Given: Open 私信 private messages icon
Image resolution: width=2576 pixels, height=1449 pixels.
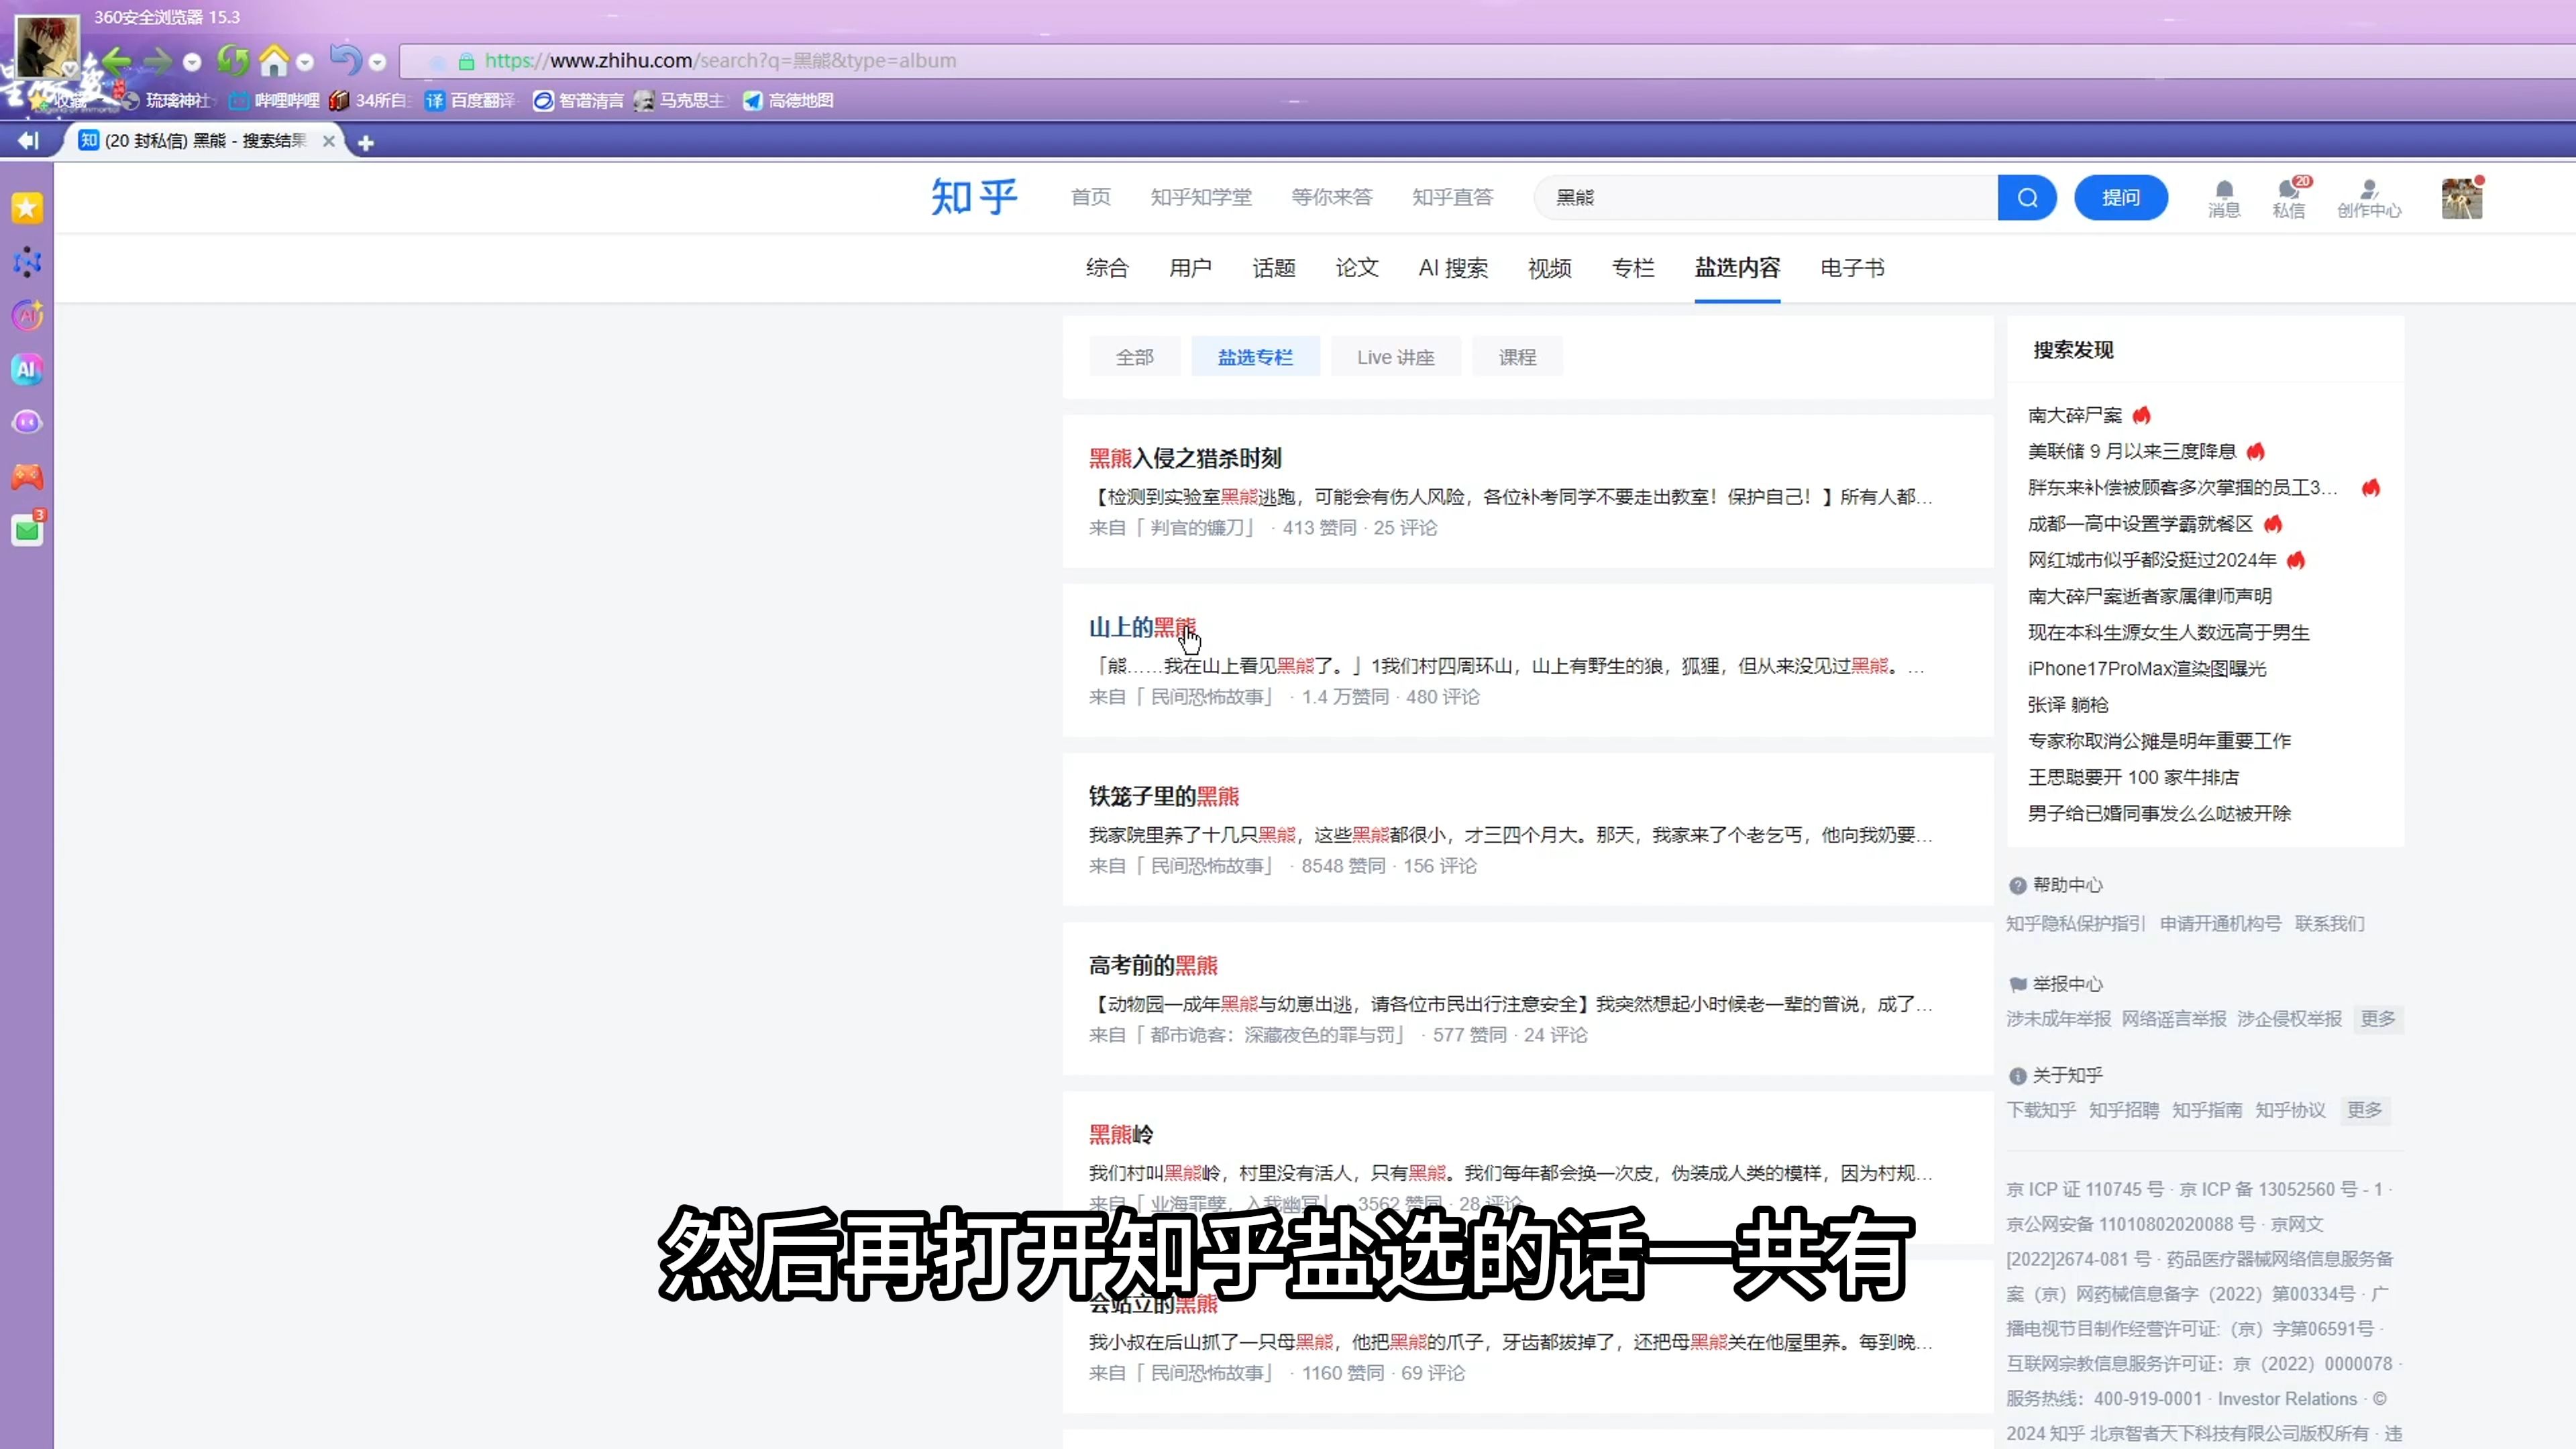Looking at the screenshot, I should pyautogui.click(x=2288, y=197).
